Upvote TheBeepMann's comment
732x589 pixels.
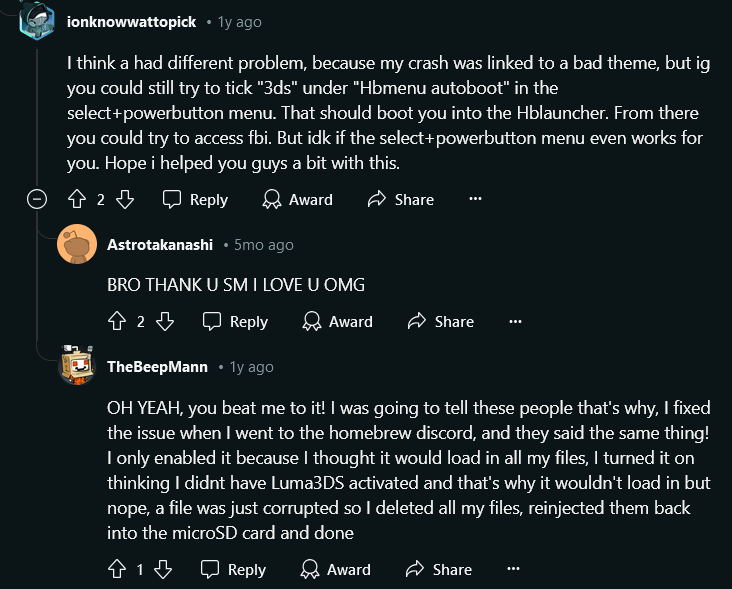[x=117, y=569]
